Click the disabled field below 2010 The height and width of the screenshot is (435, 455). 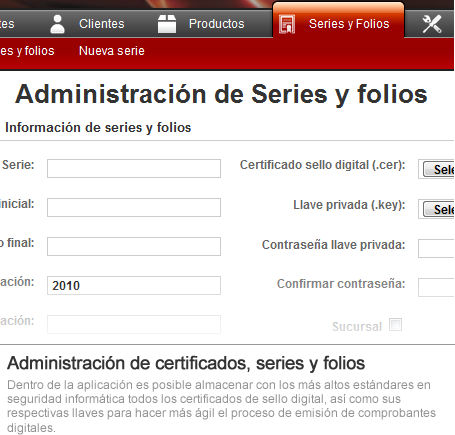click(134, 324)
